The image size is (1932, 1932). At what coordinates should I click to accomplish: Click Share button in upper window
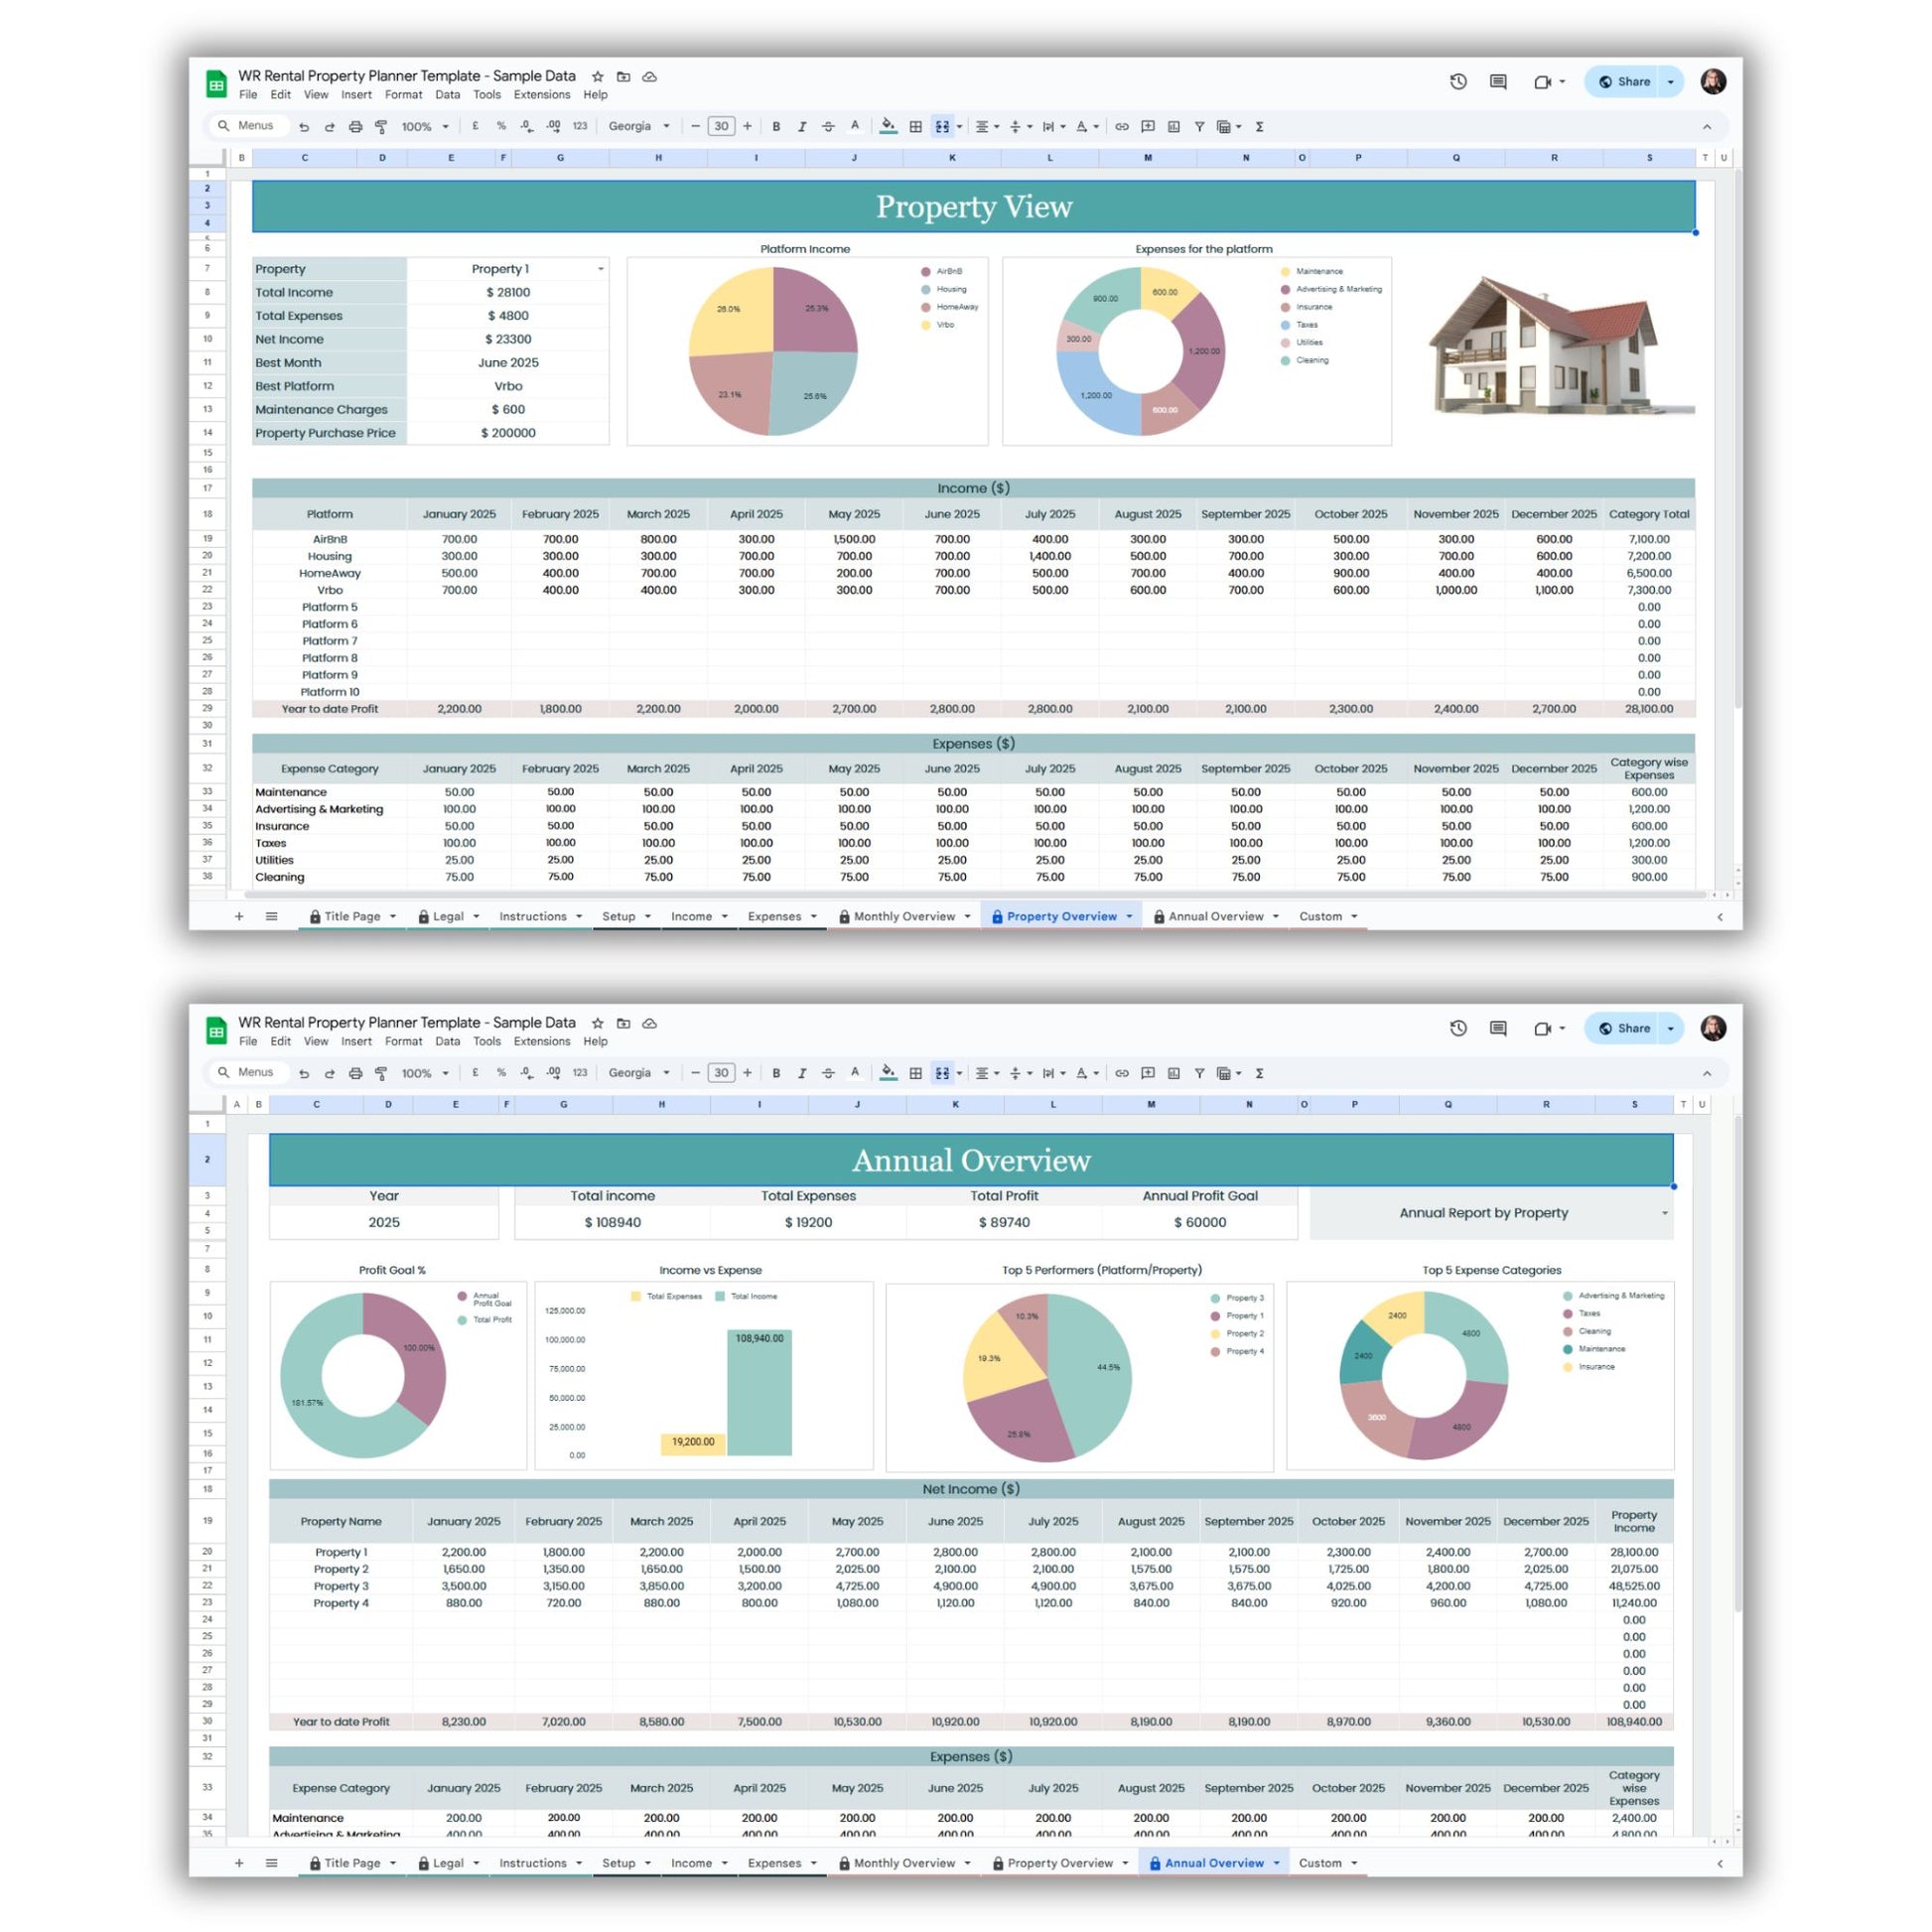click(1625, 82)
